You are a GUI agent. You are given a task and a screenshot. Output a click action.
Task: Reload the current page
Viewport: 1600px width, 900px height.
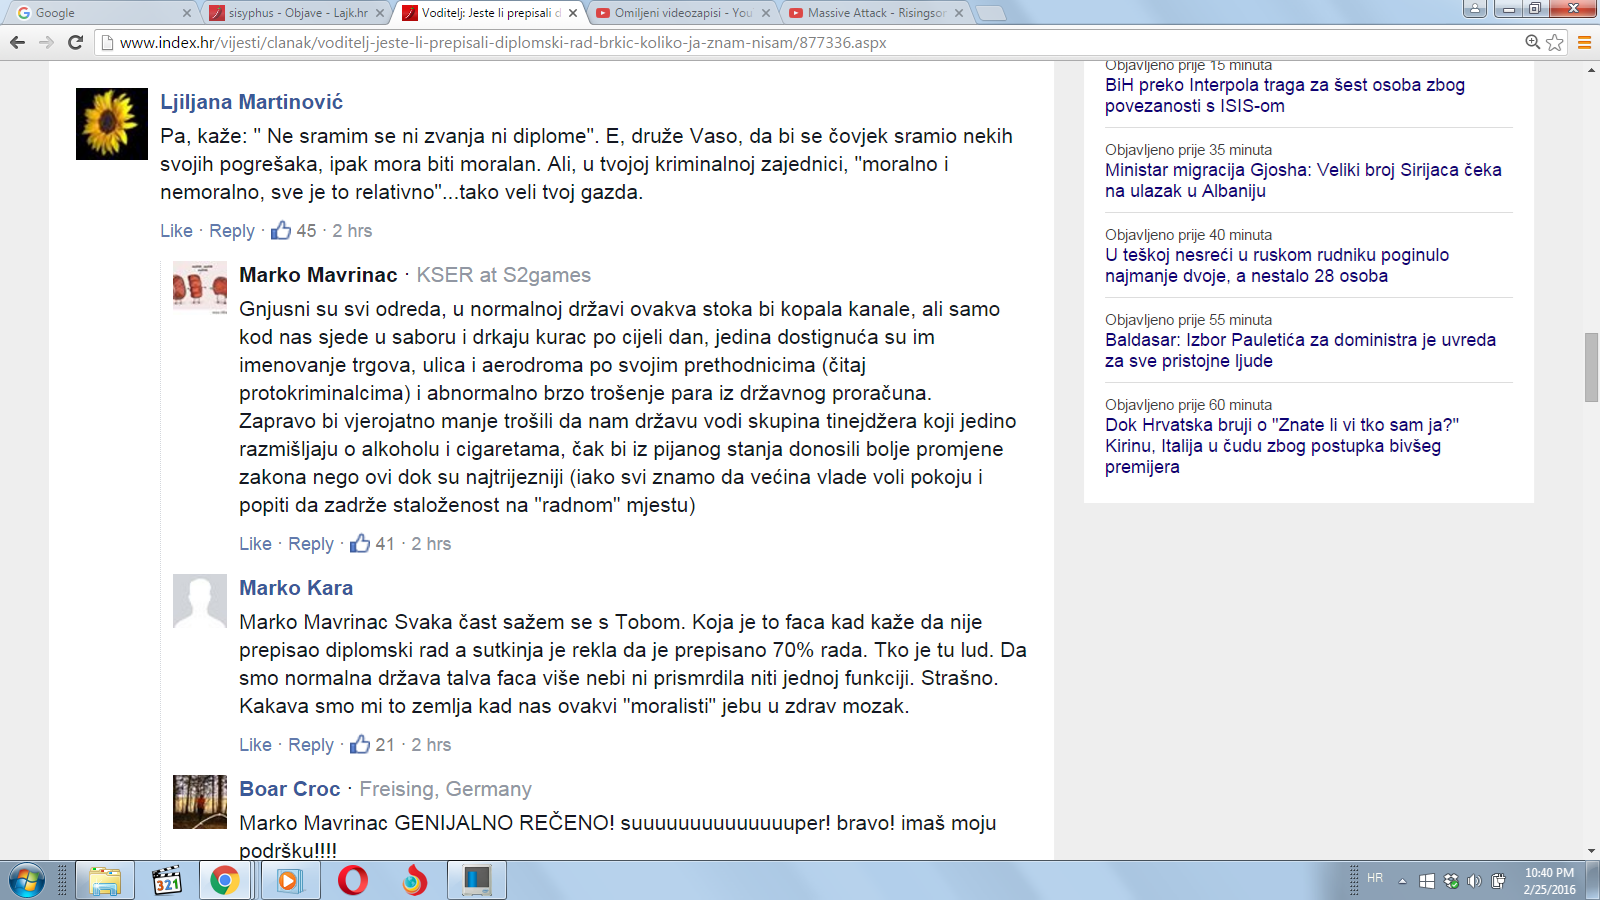75,42
